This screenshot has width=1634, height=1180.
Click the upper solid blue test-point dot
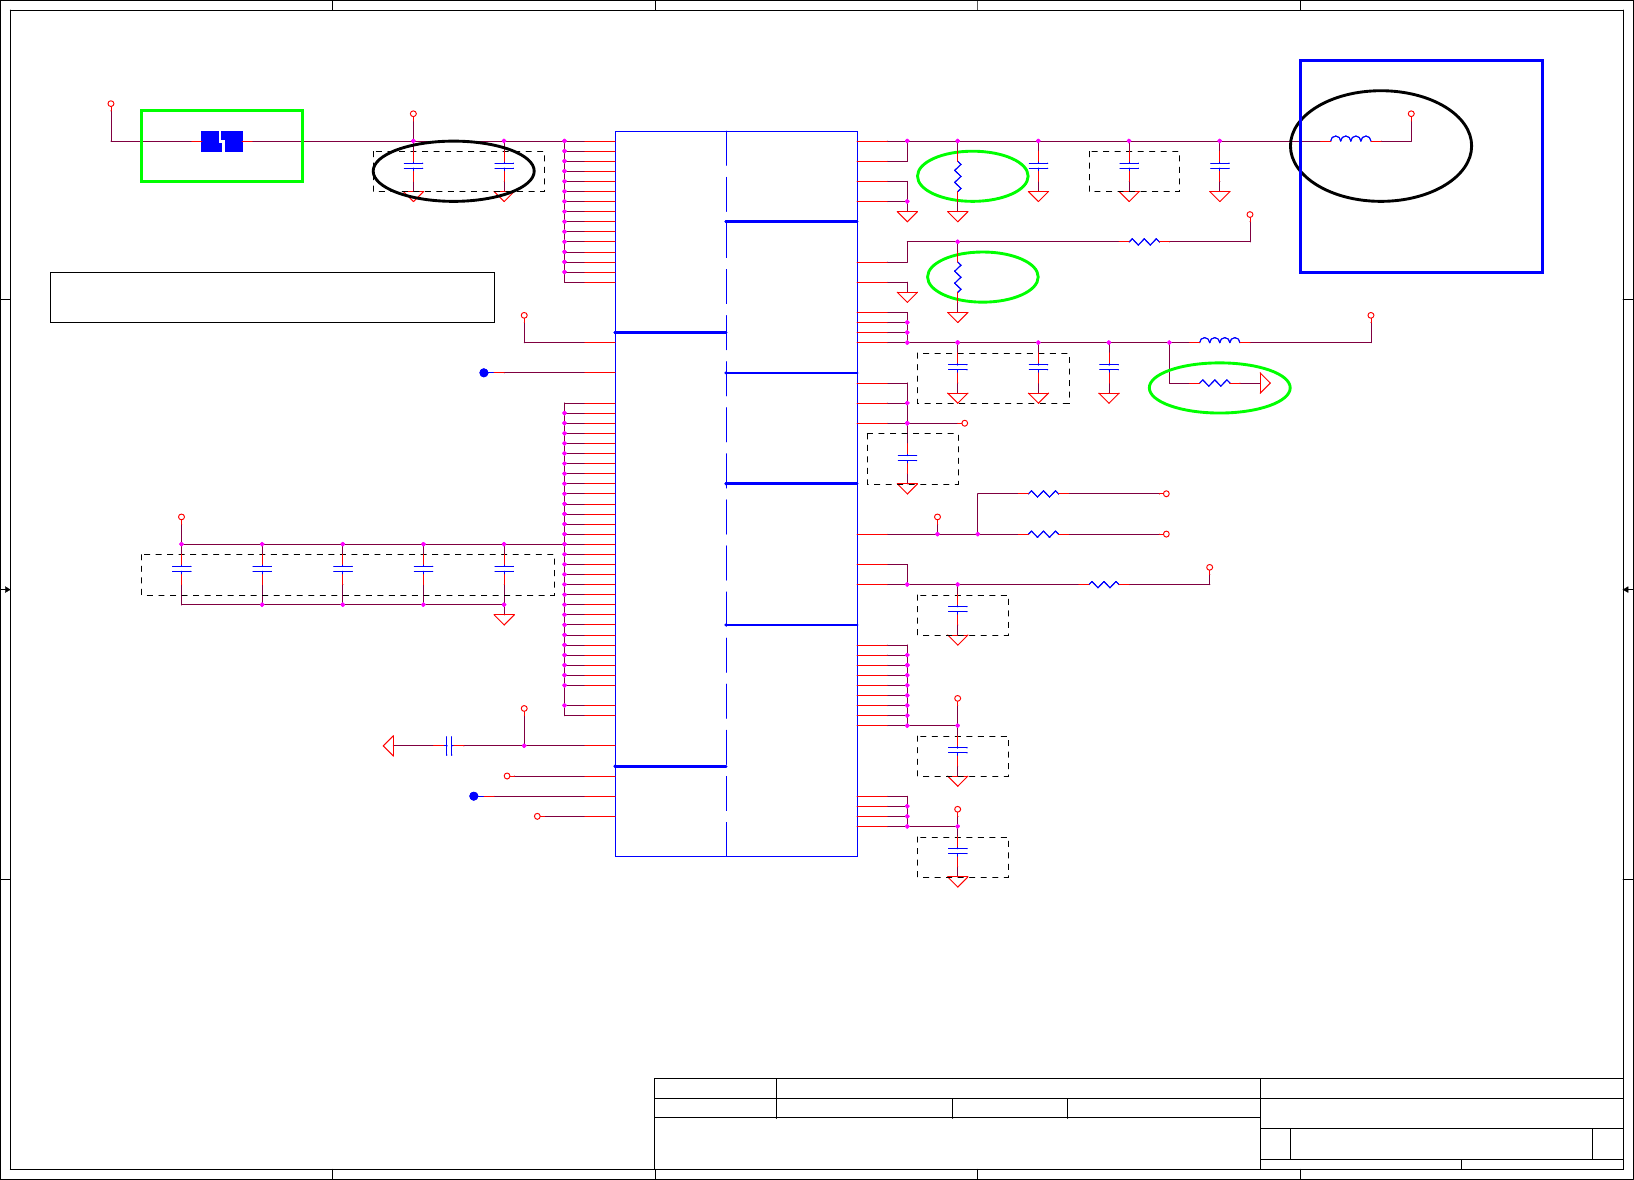484,373
